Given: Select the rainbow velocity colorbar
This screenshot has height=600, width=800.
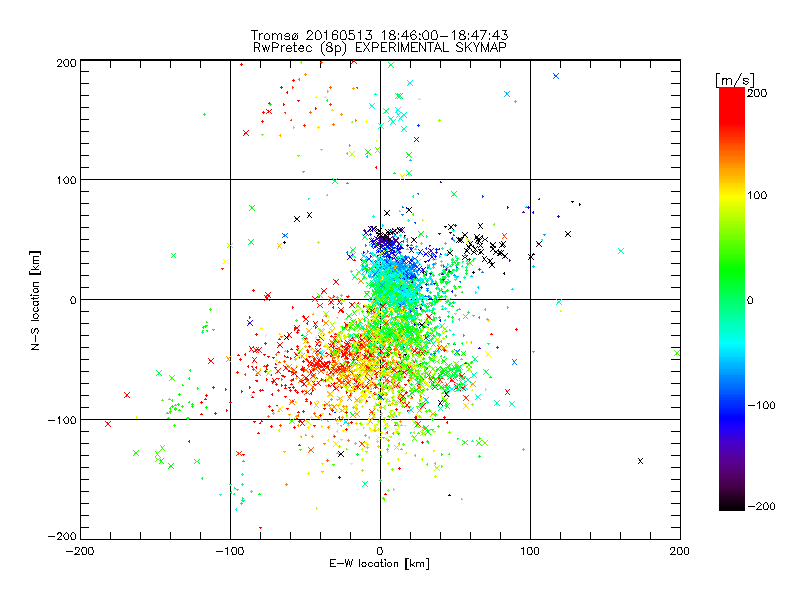Looking at the screenshot, I should (x=732, y=299).
